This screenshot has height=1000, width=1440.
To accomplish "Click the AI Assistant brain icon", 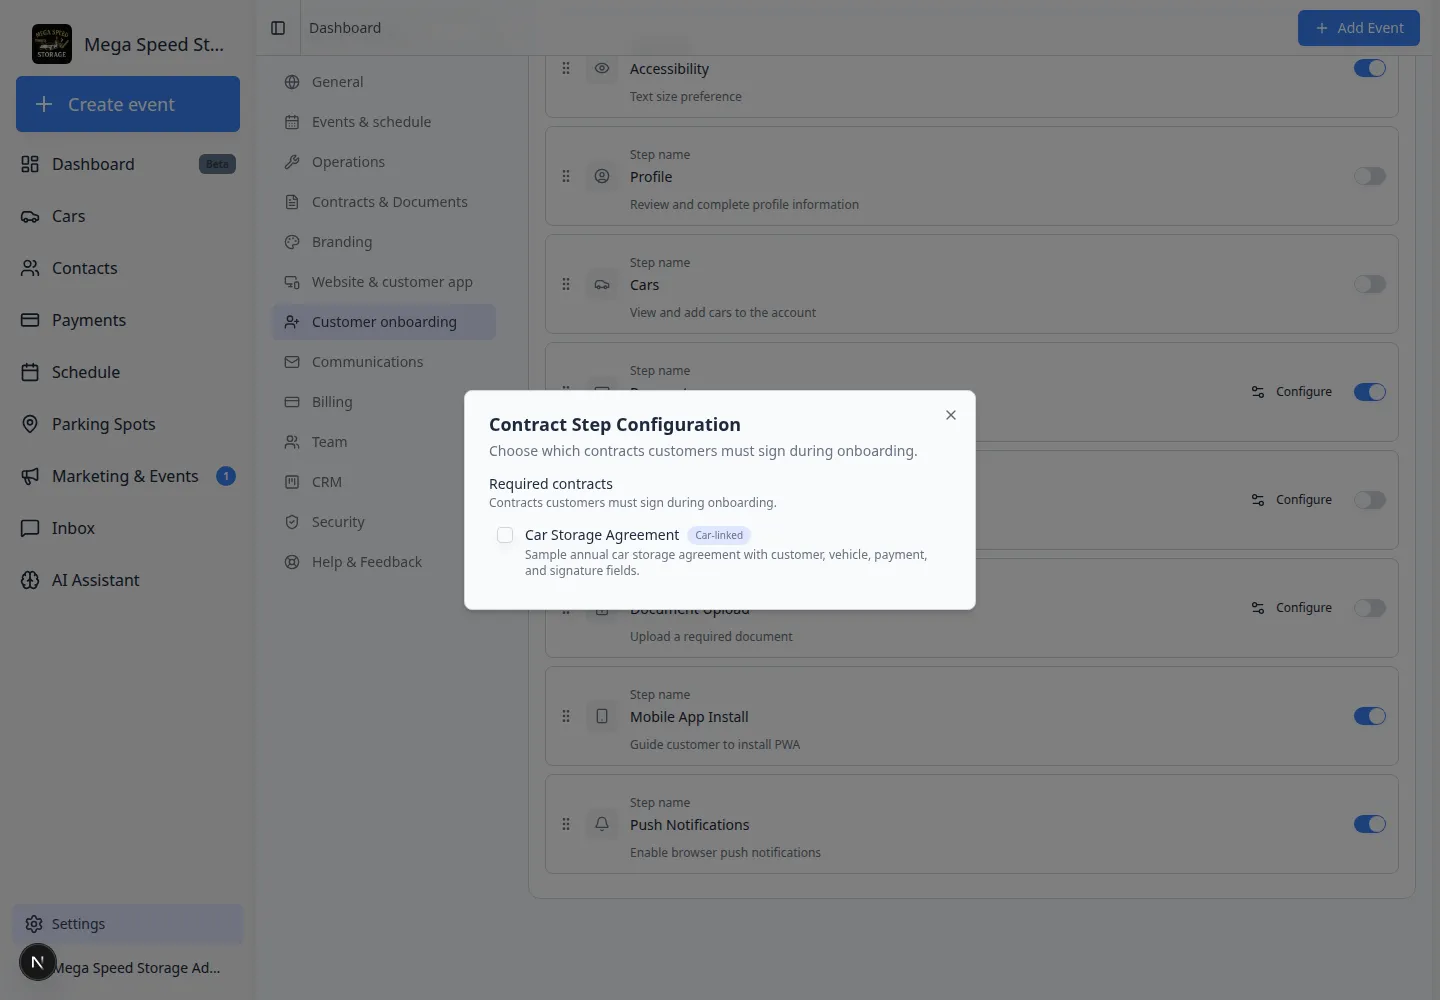I will [x=30, y=580].
